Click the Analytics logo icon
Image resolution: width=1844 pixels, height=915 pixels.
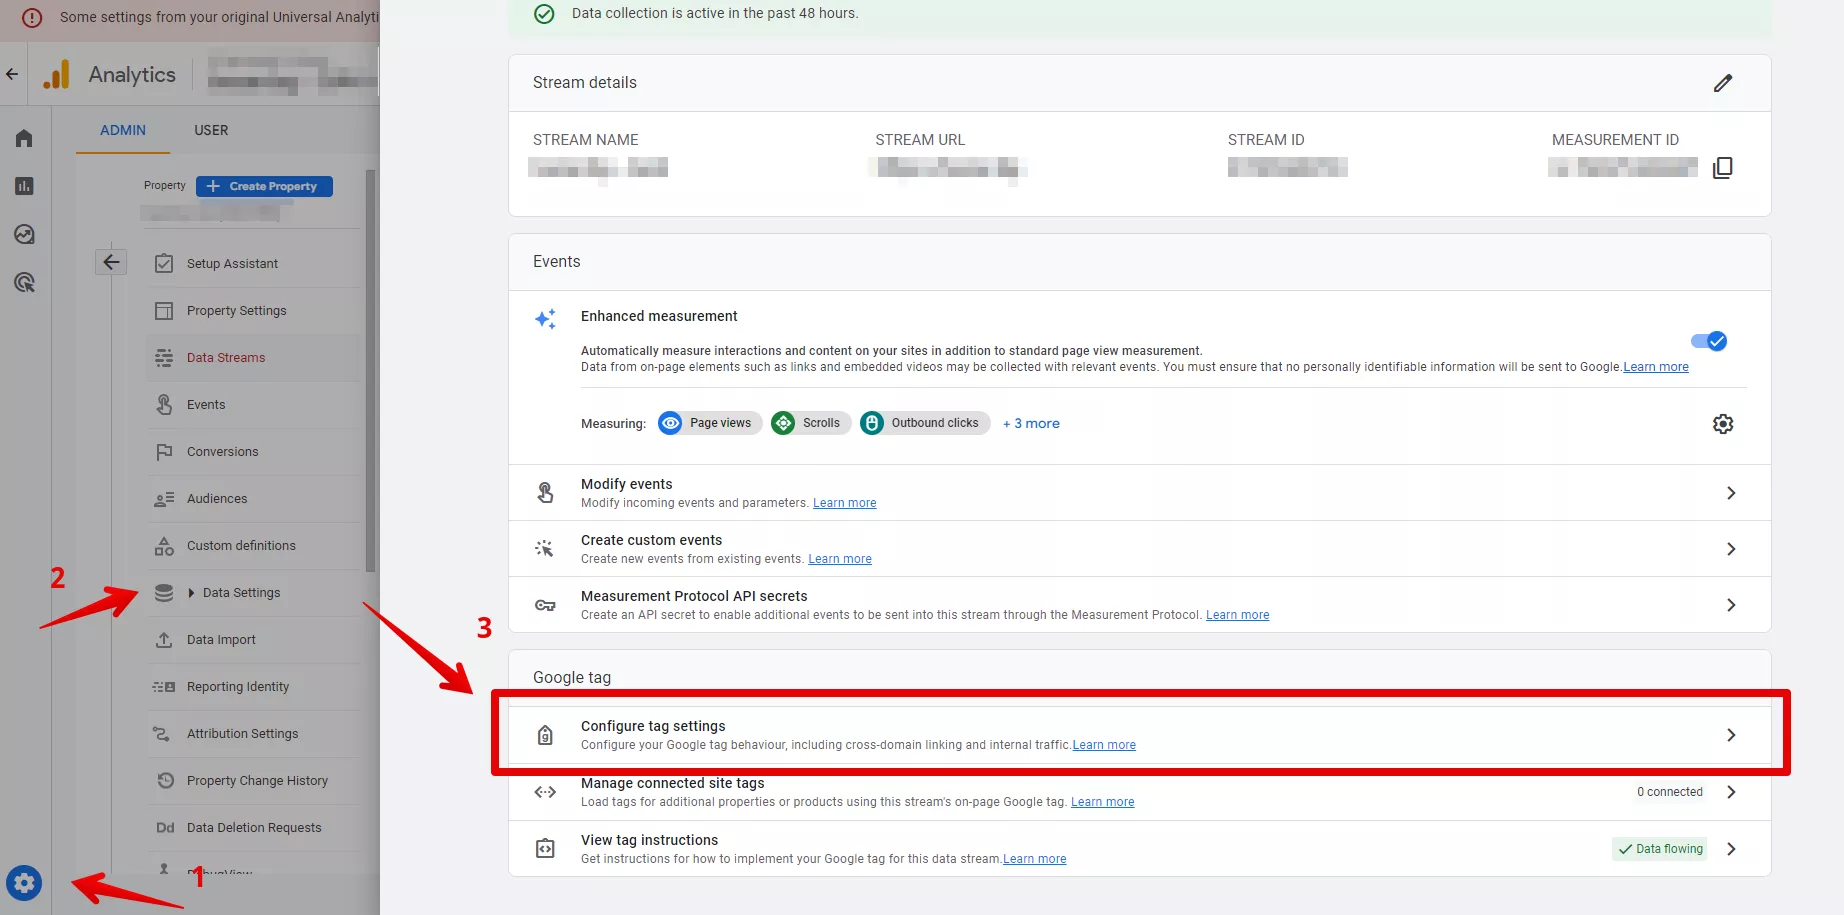(x=57, y=75)
